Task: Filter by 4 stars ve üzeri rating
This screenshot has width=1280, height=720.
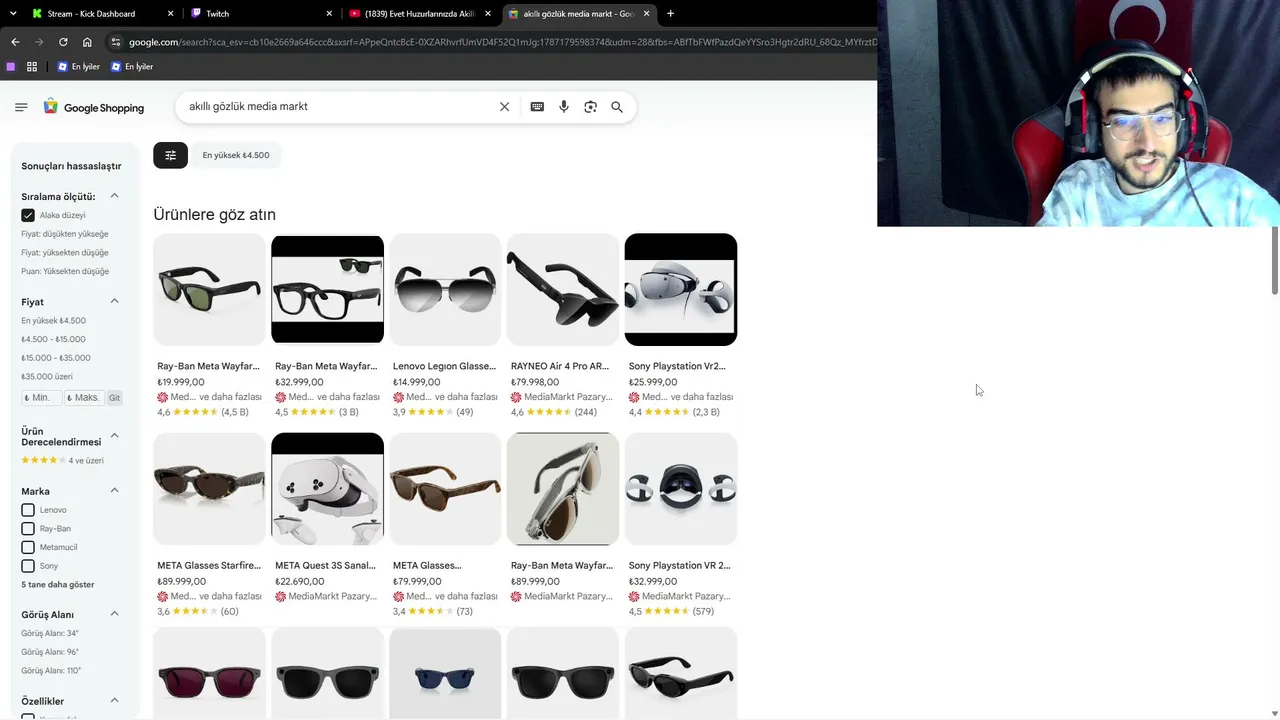Action: [x=62, y=461]
